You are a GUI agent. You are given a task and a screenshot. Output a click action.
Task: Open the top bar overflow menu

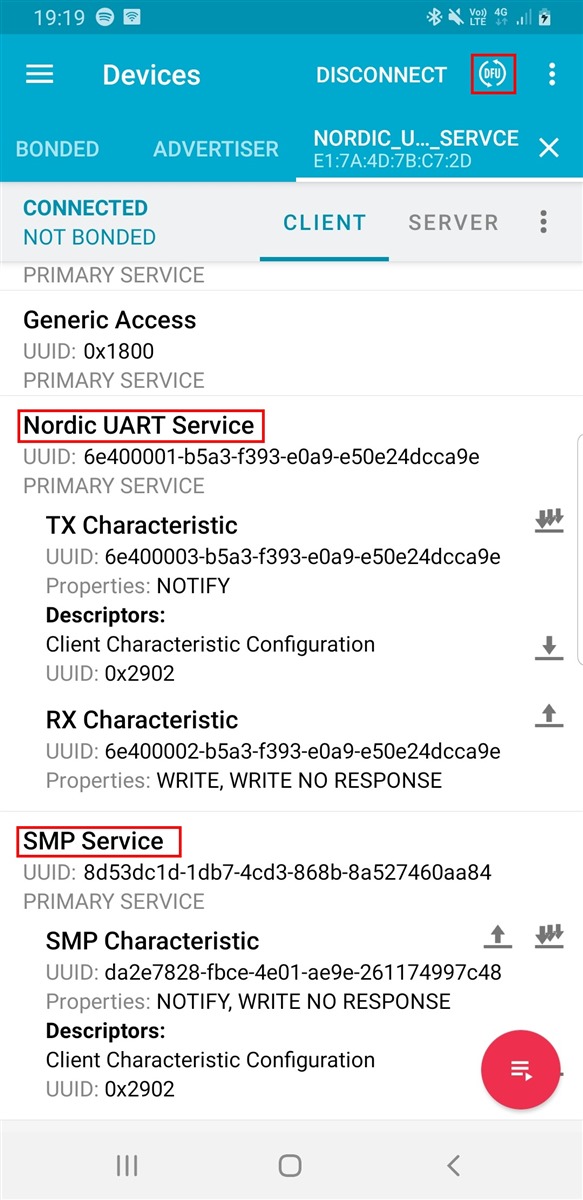click(x=551, y=75)
